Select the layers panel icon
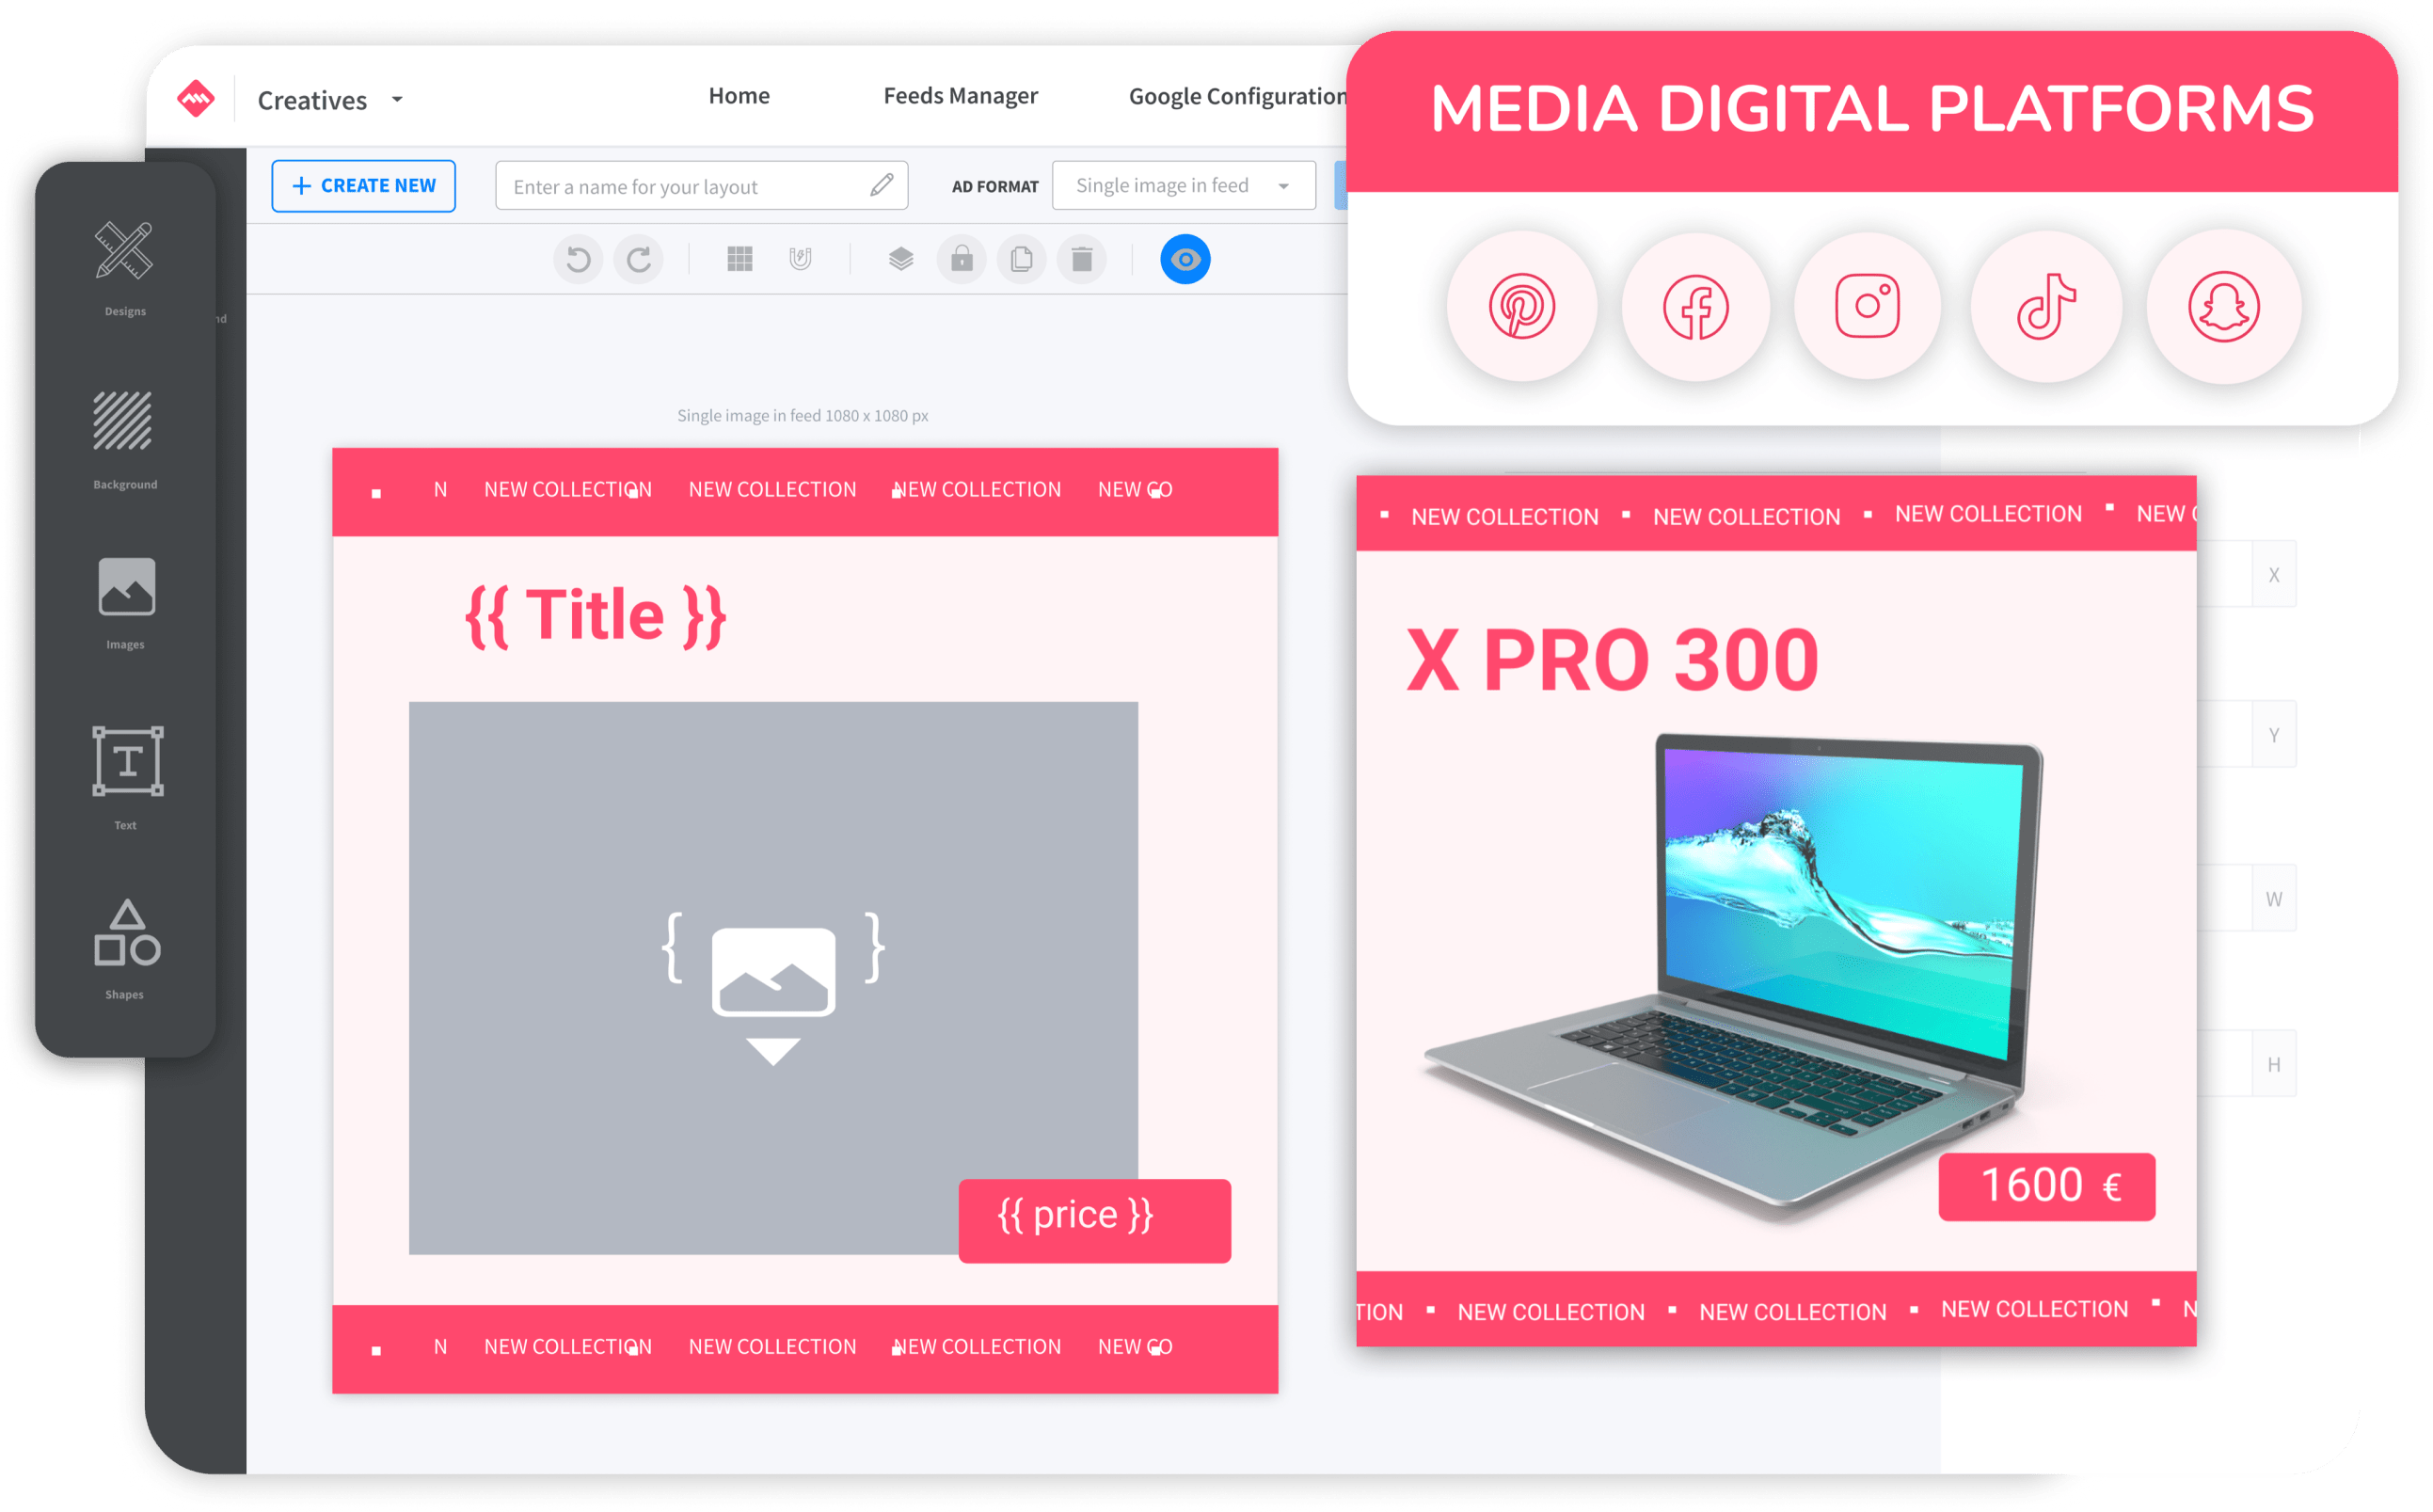The height and width of the screenshot is (1512, 2433). coord(904,258)
